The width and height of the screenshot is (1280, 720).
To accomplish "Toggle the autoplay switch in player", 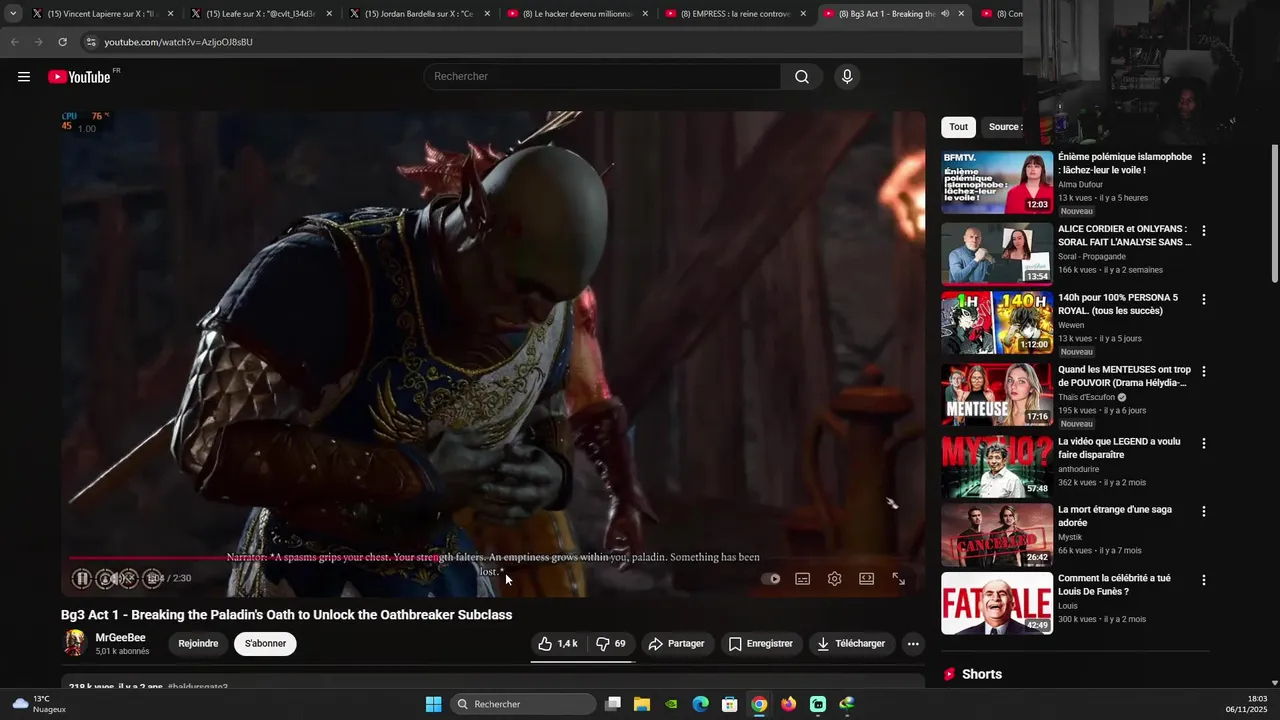I will click(771, 579).
